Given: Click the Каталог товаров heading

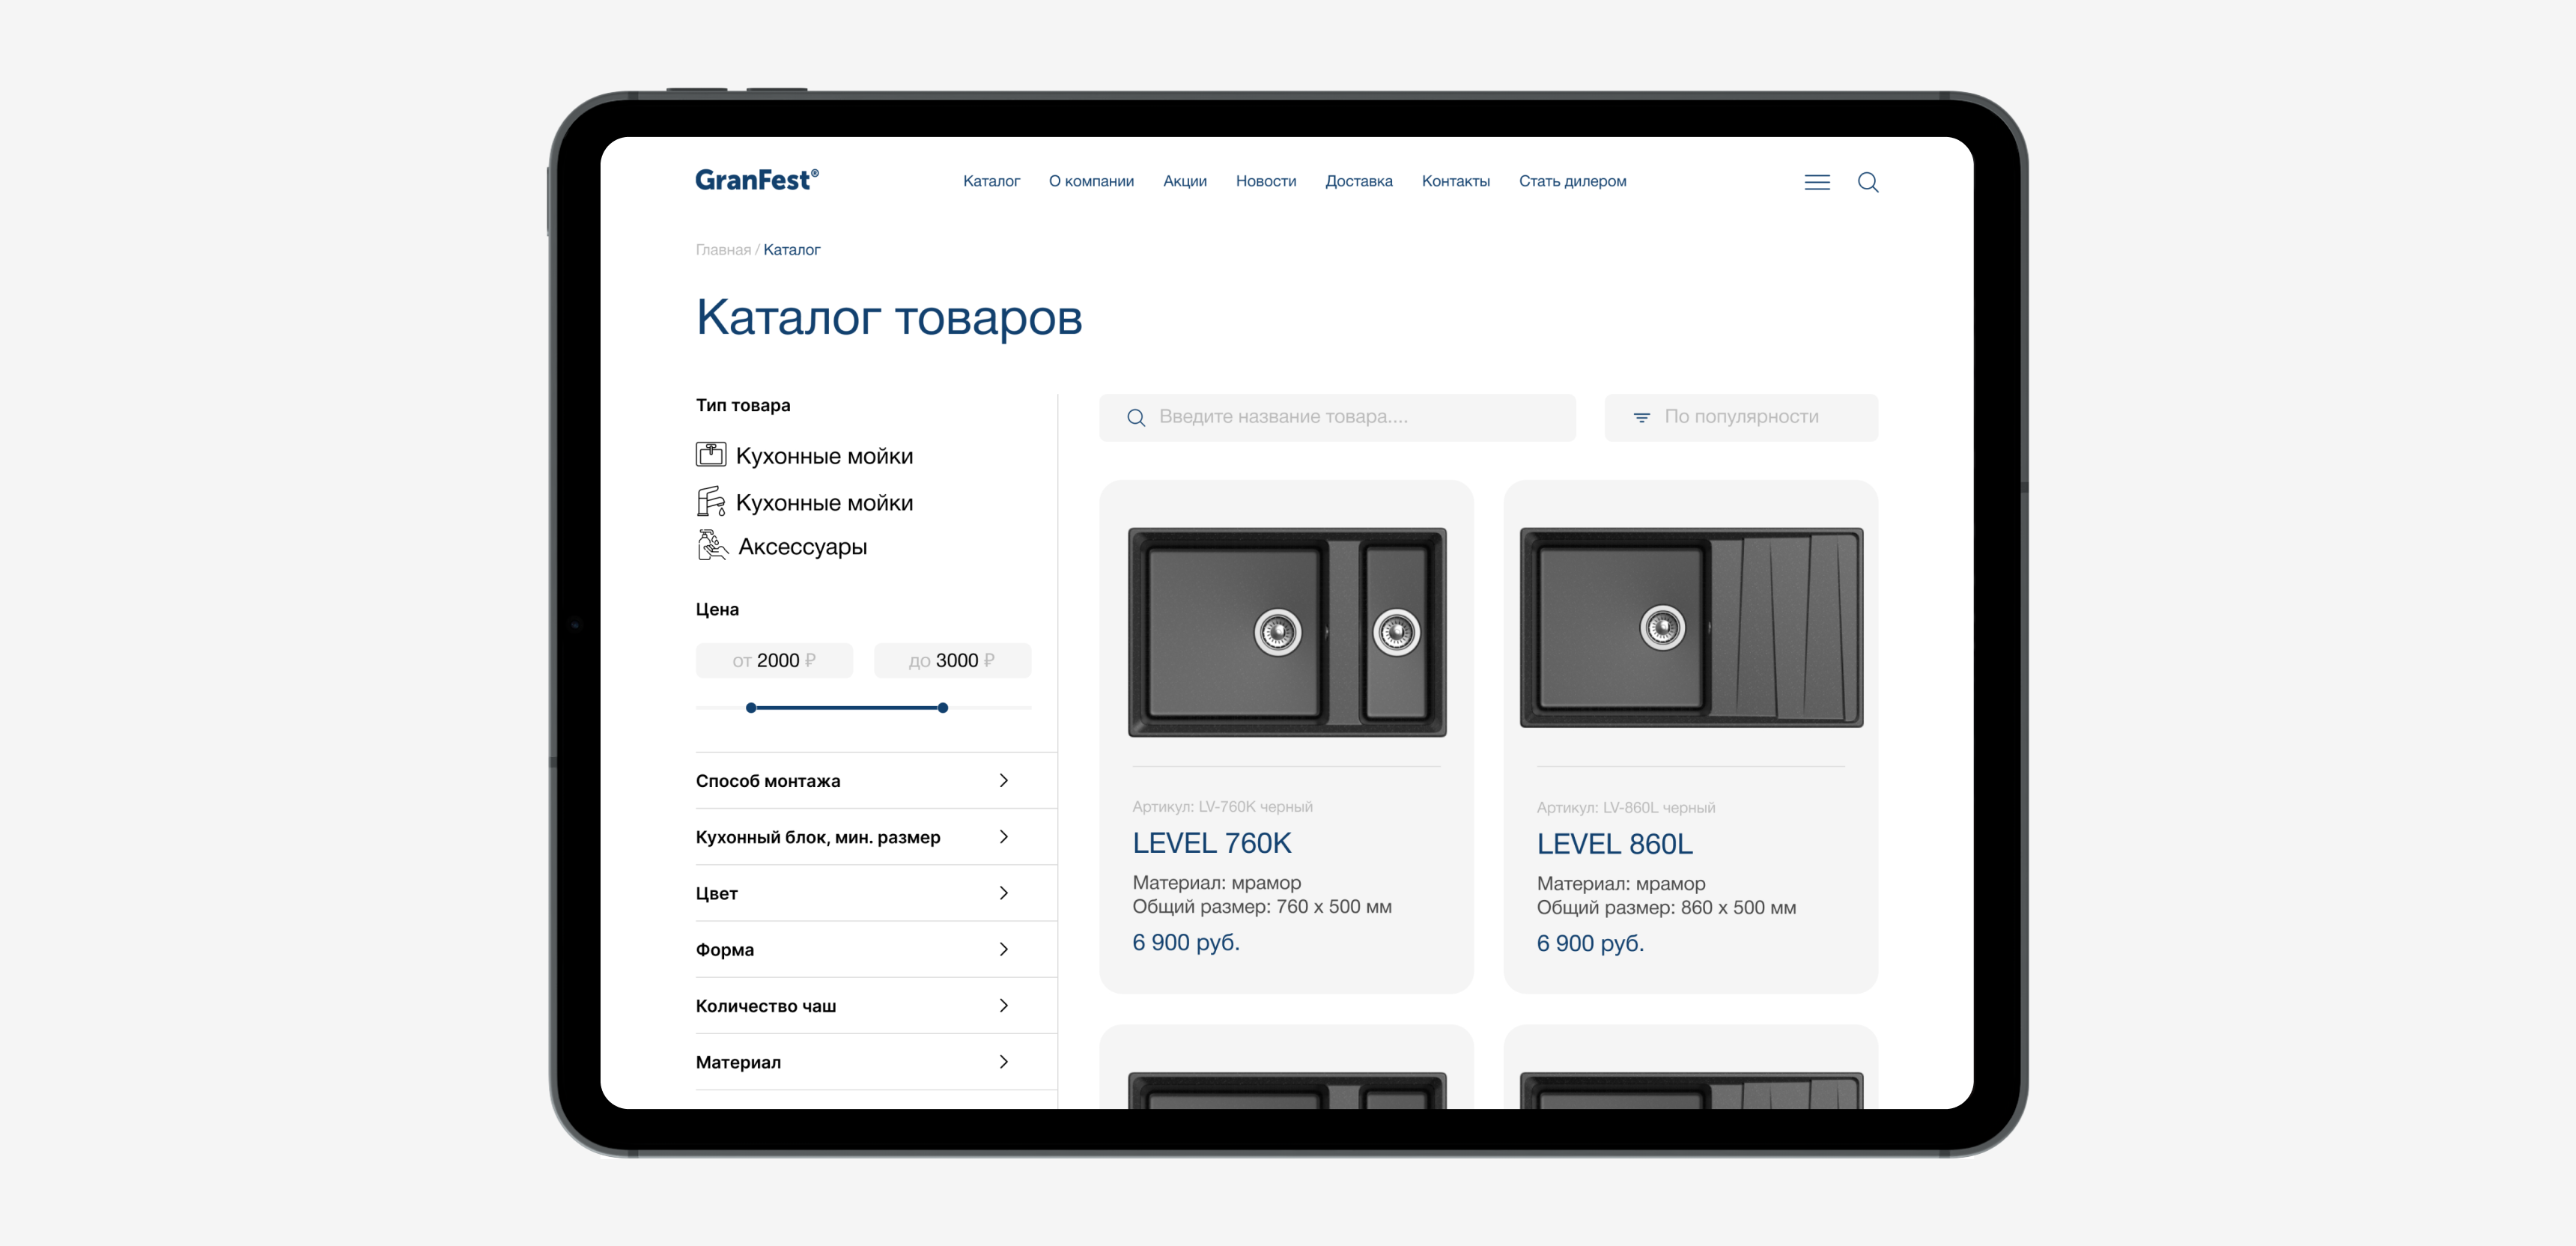Looking at the screenshot, I should coord(889,318).
